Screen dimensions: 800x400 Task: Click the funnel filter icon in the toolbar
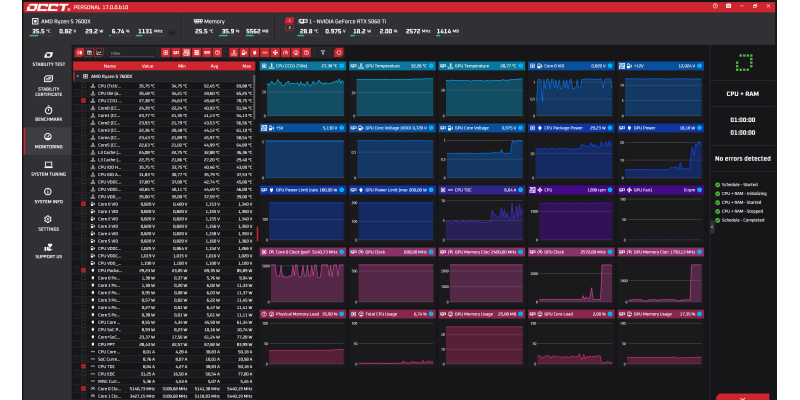[x=323, y=53]
